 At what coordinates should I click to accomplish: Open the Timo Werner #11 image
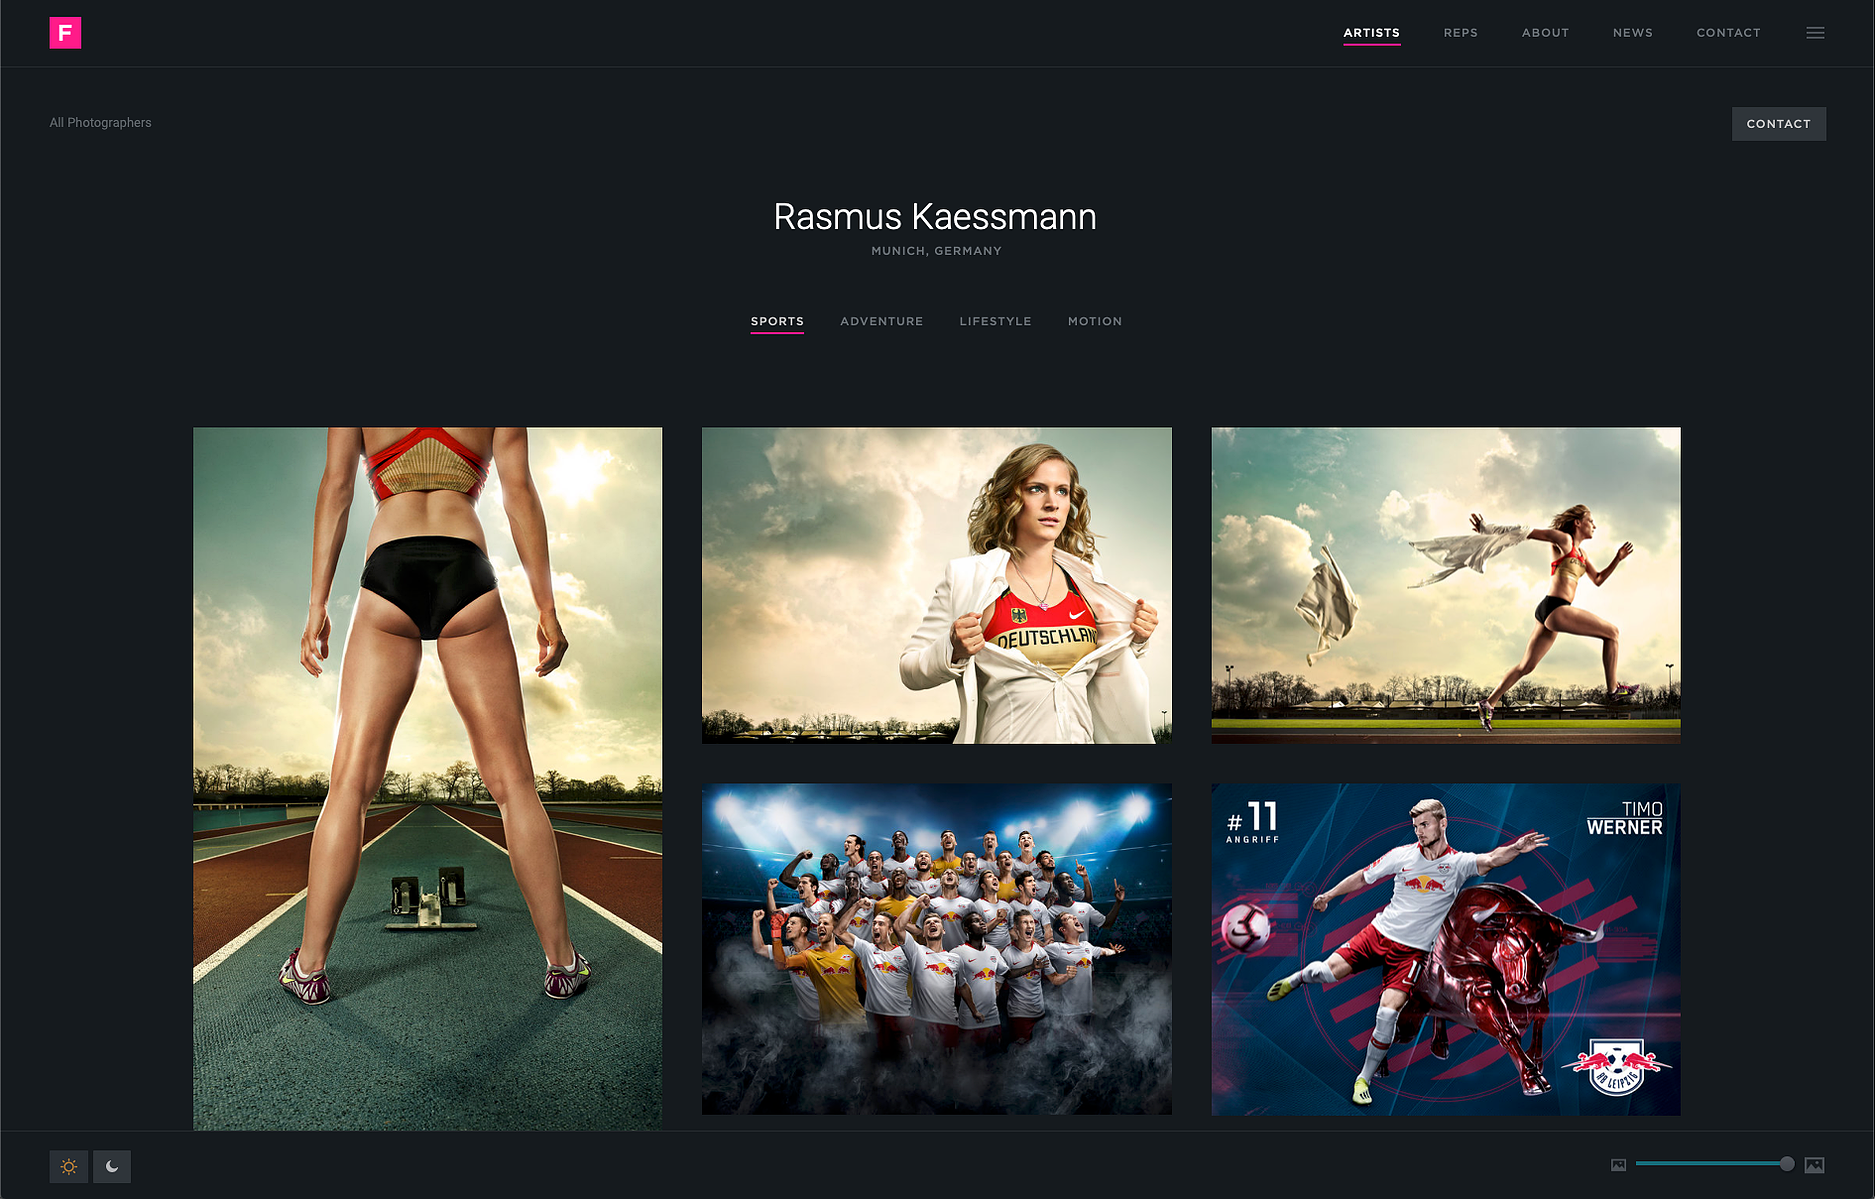[x=1446, y=949]
